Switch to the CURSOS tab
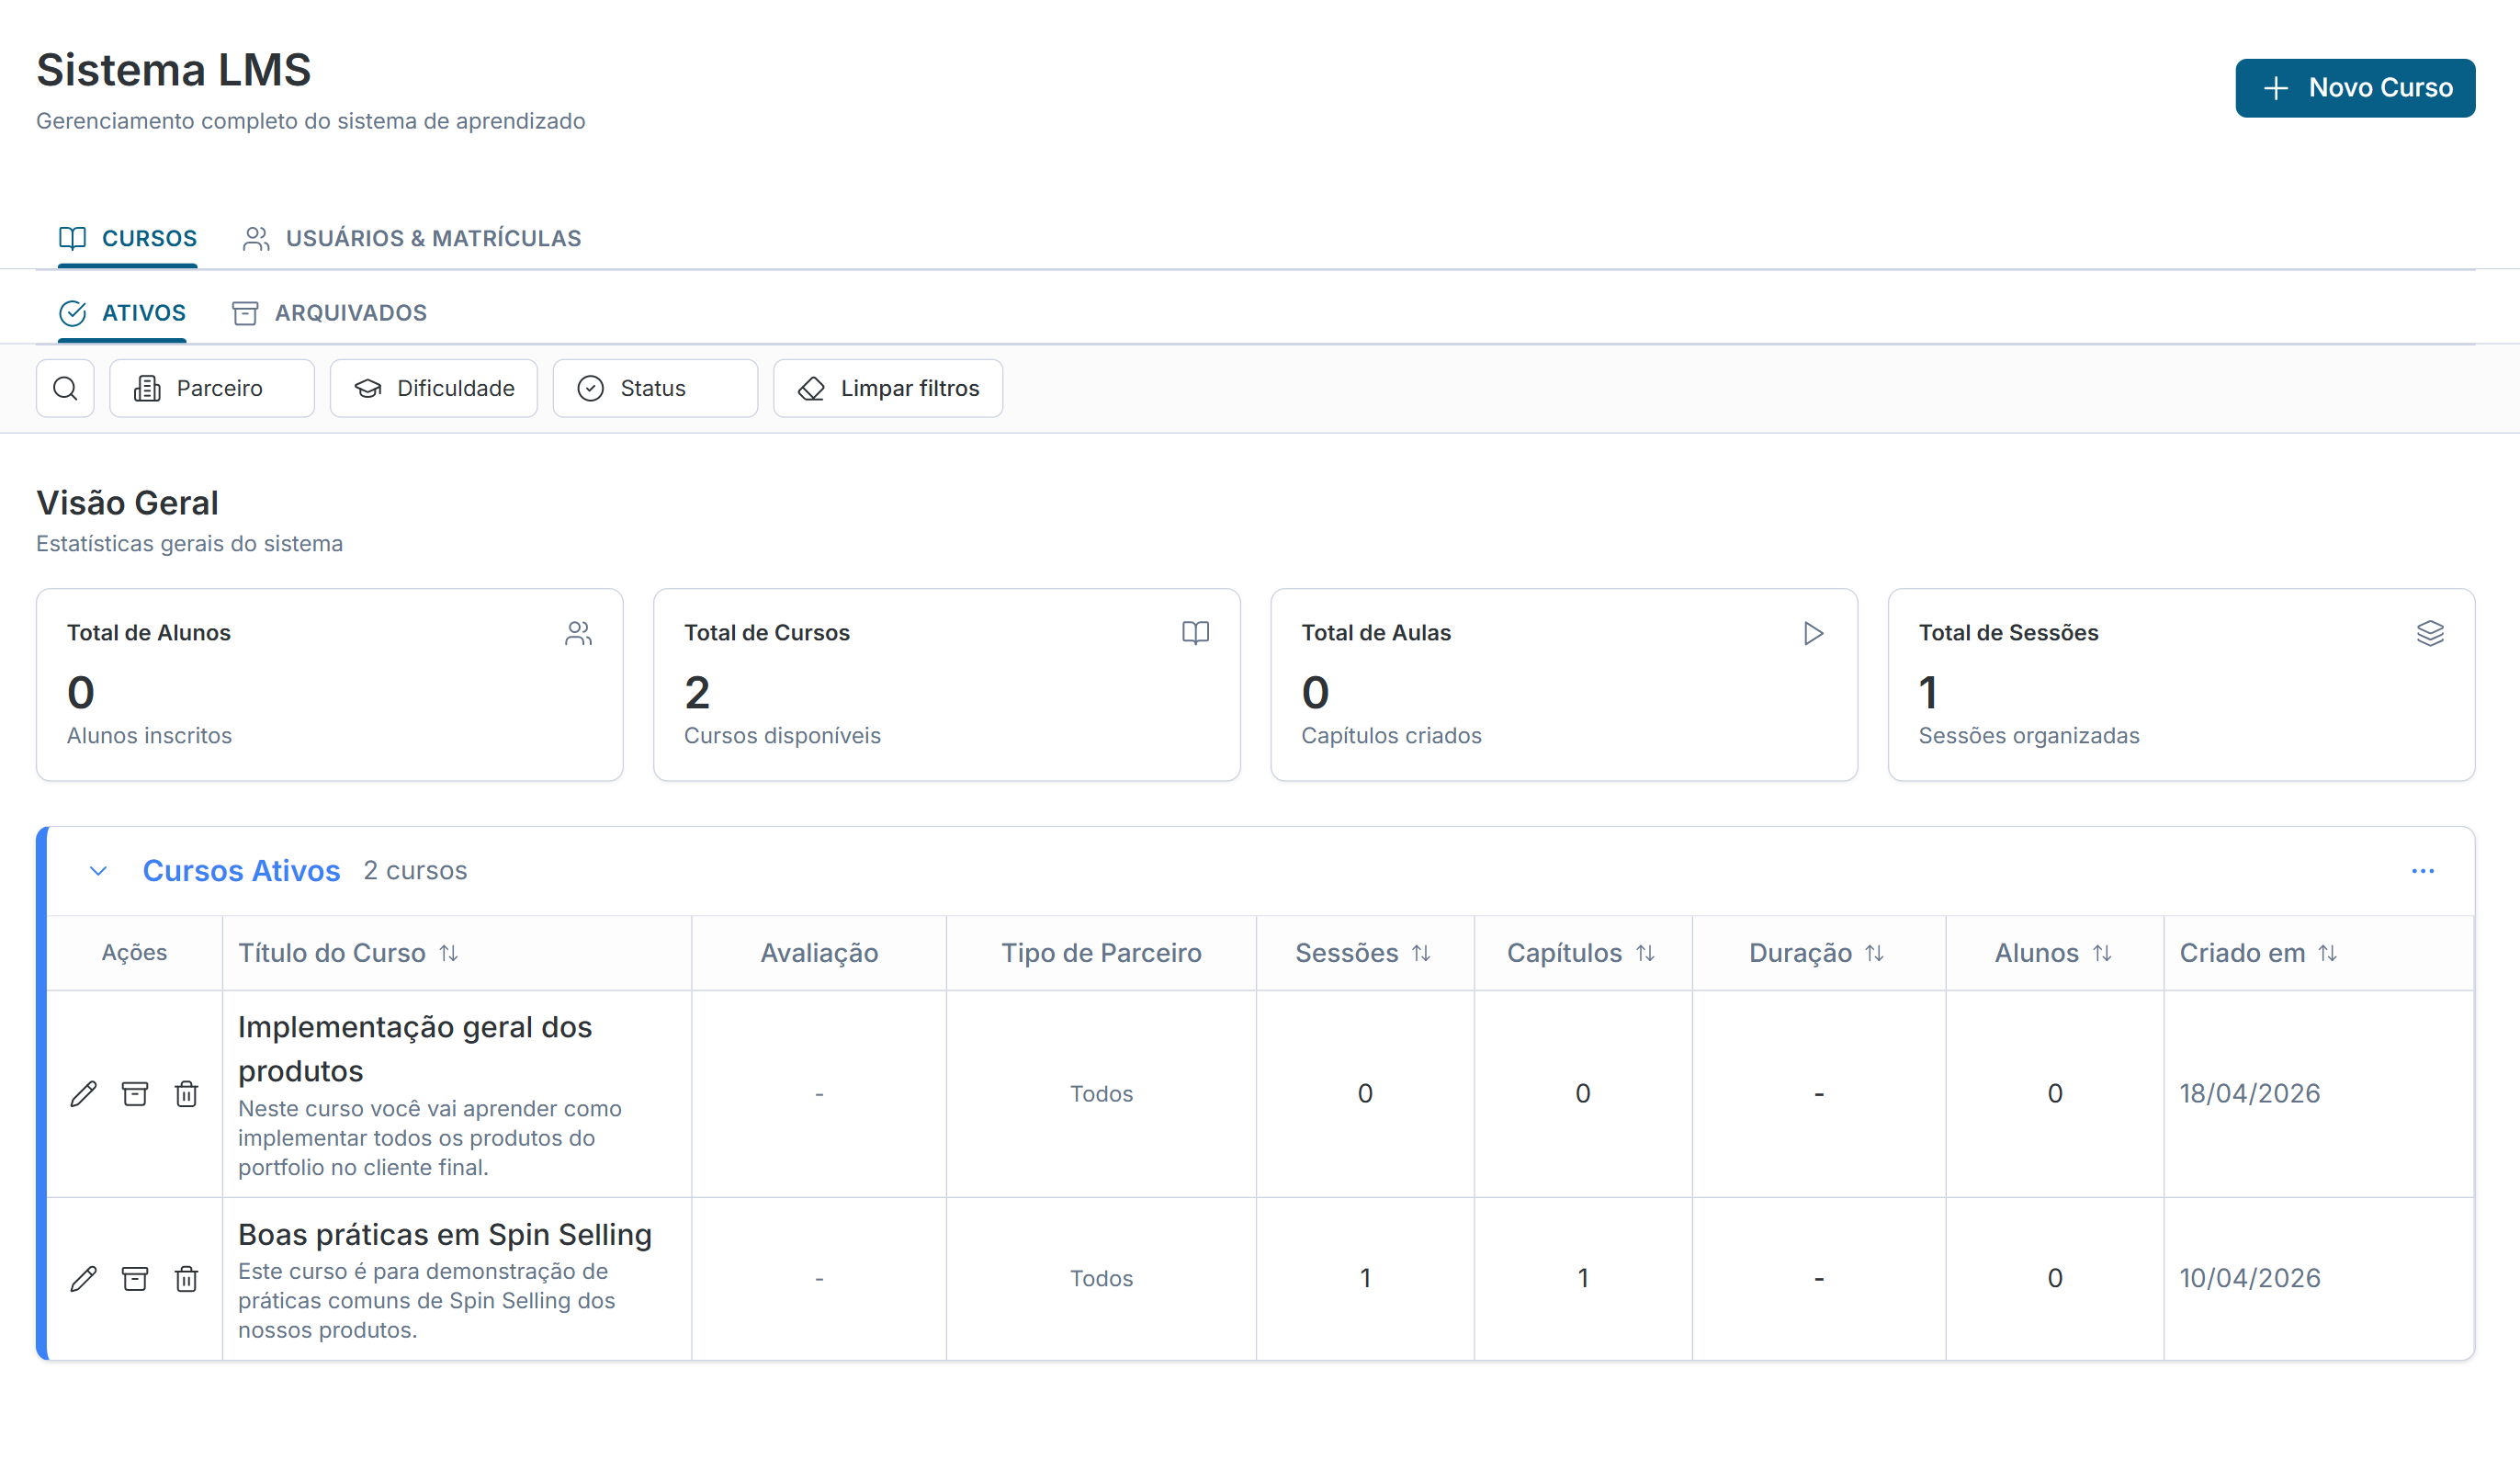This screenshot has height=1459, width=2520. 128,238
